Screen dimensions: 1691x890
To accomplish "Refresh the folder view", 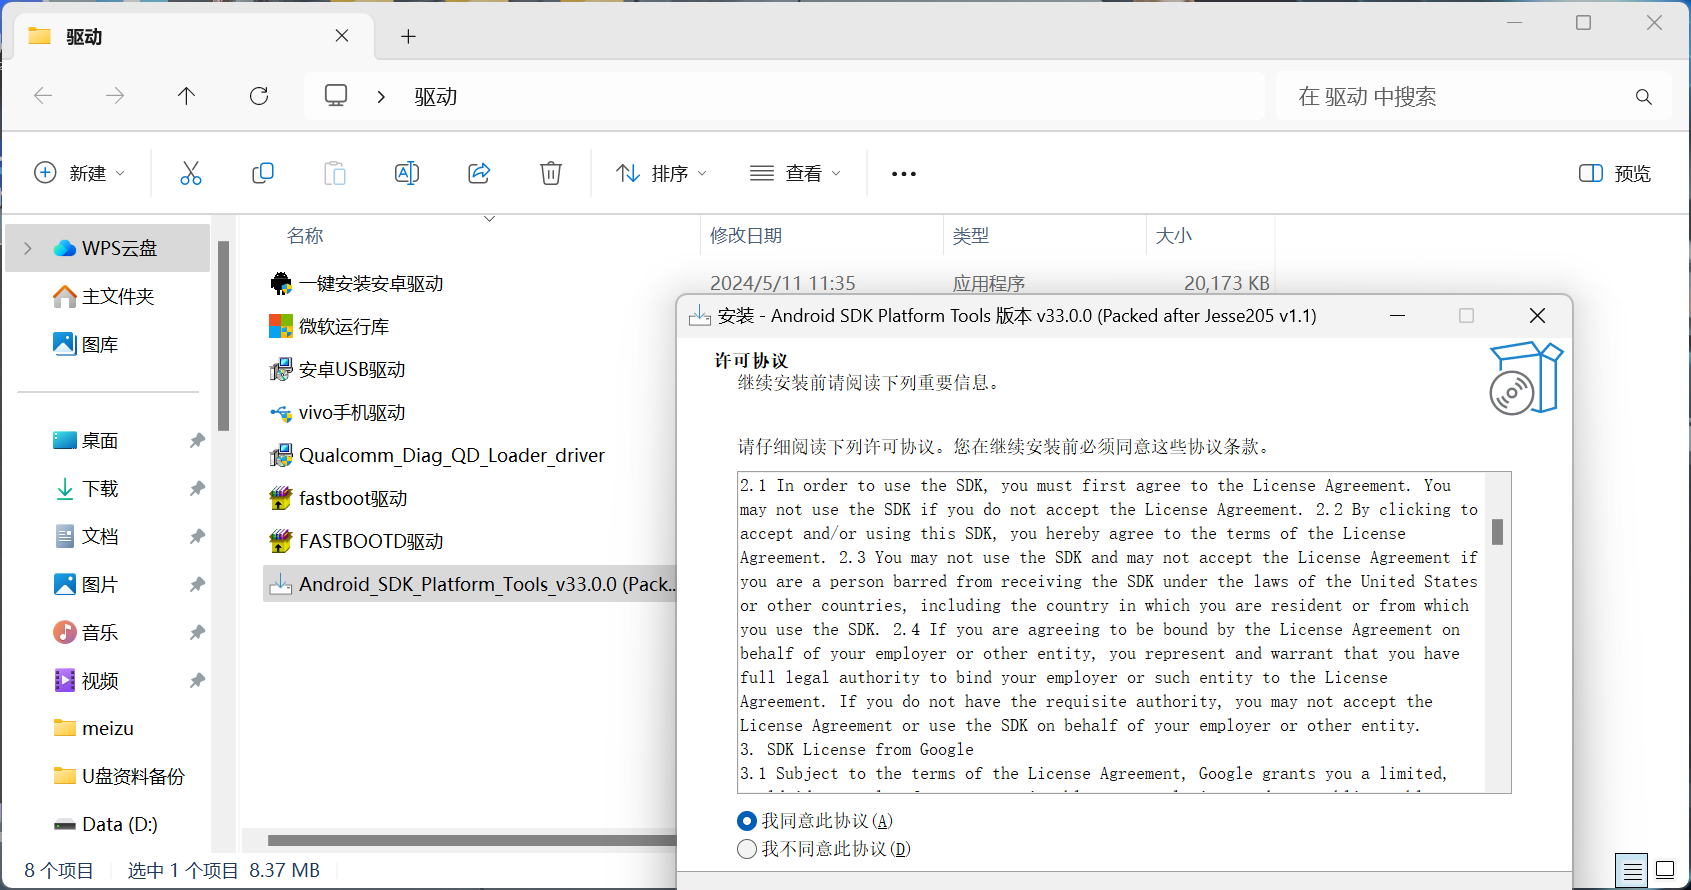I will coord(259,96).
